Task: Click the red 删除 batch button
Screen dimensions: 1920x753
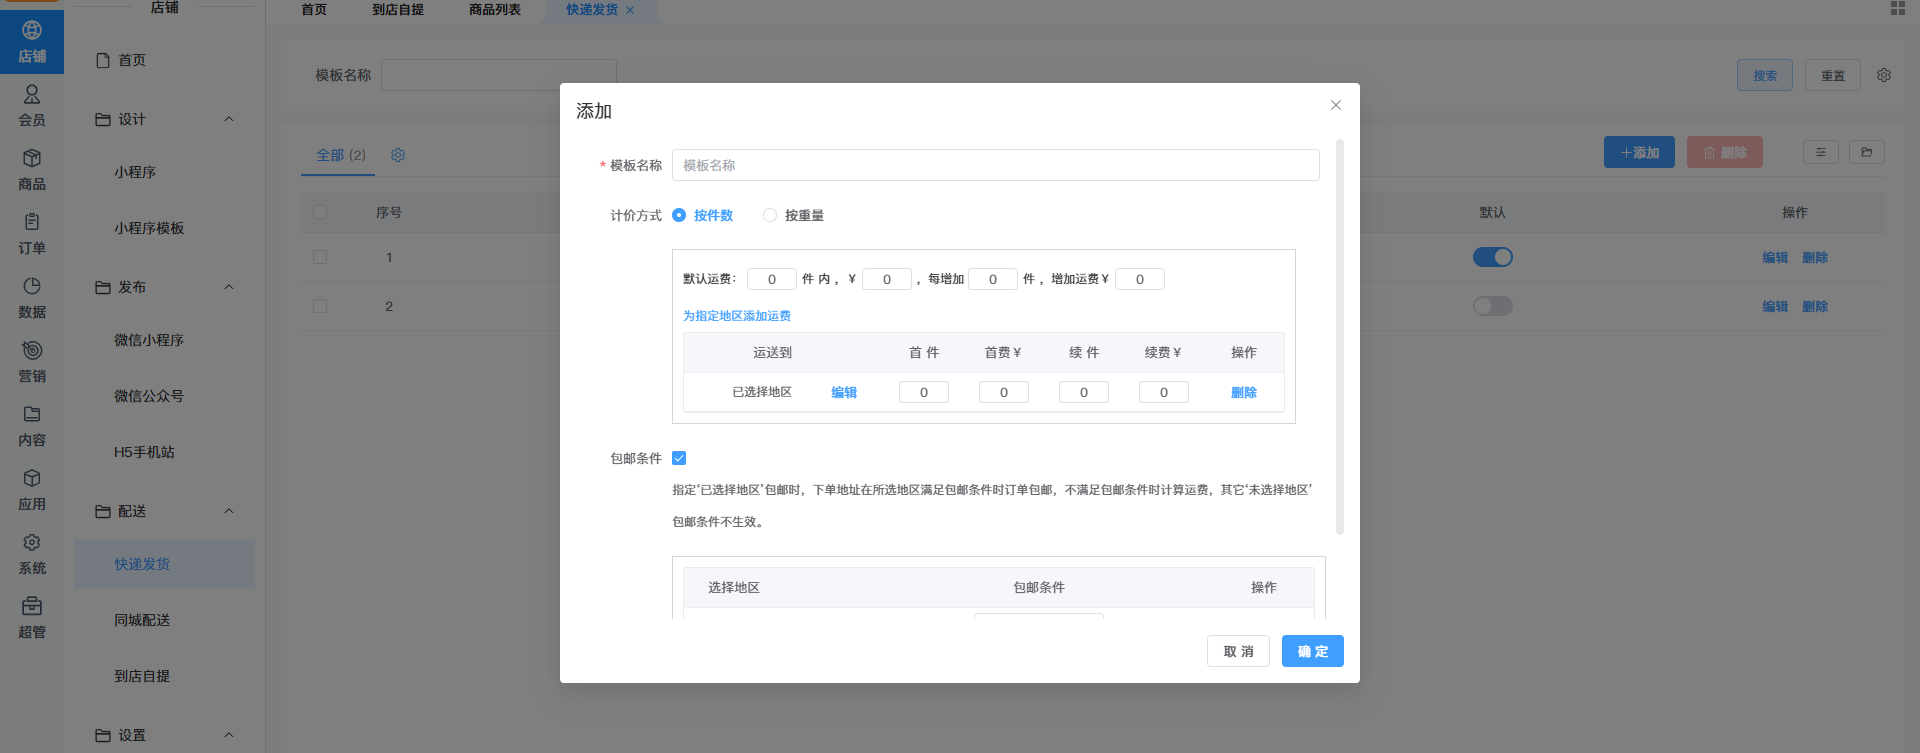Action: [1725, 152]
